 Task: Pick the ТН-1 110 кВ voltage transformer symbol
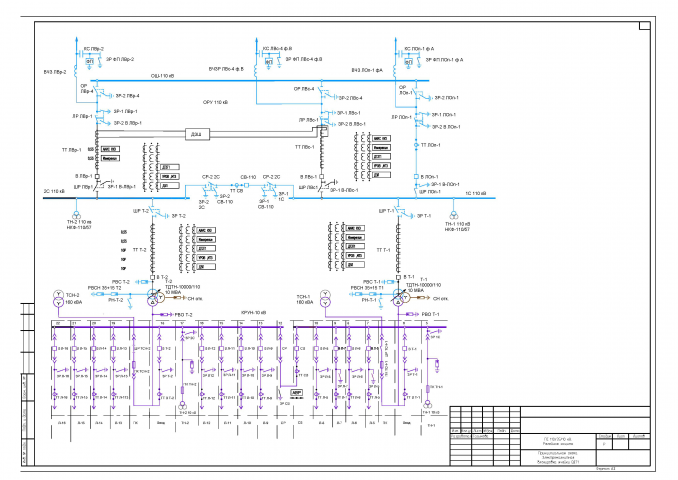(454, 215)
